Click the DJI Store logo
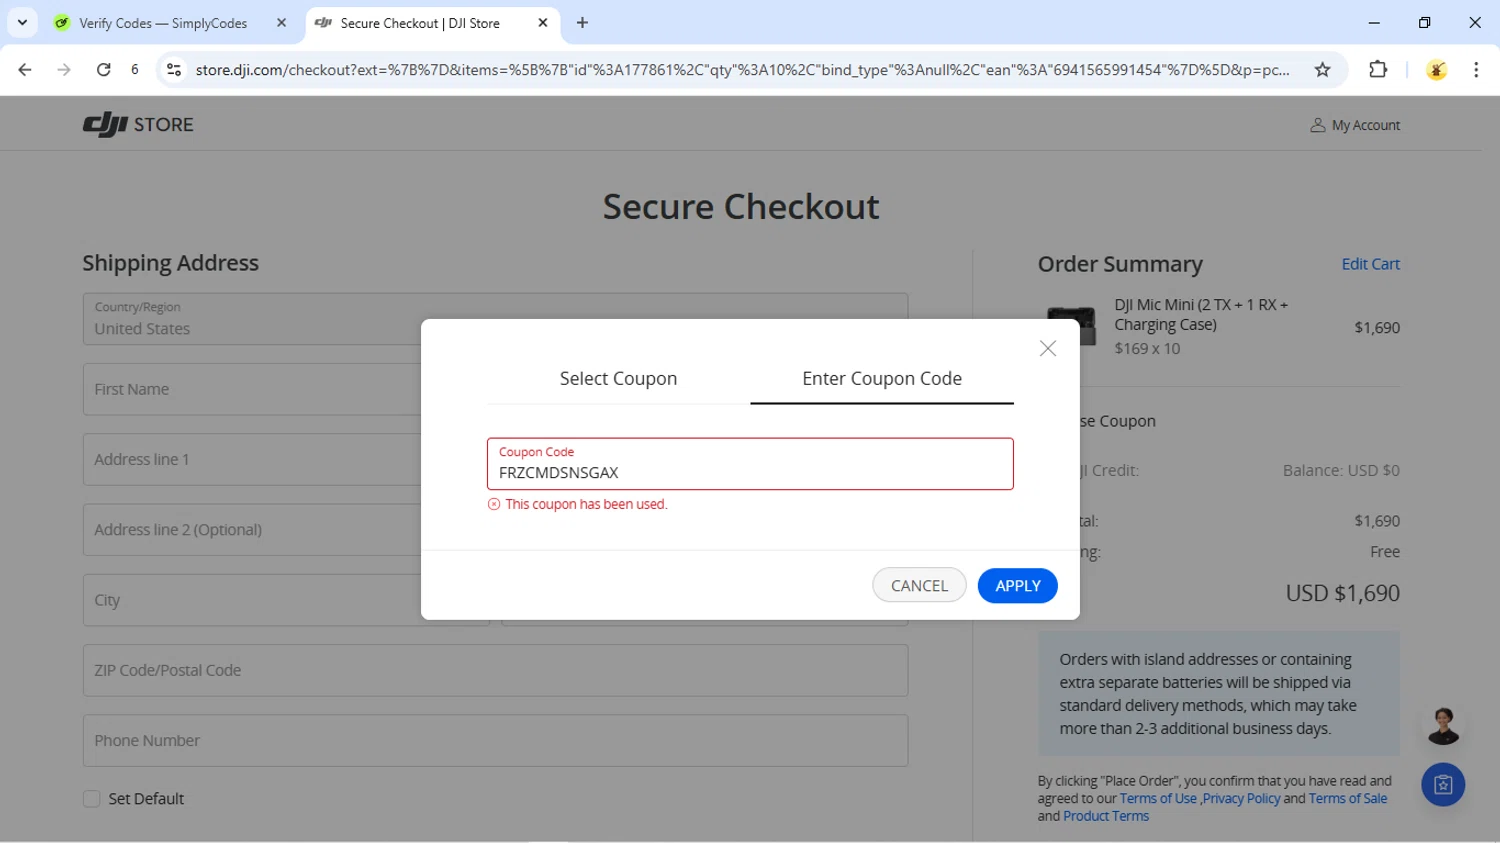1500x843 pixels. pos(138,125)
